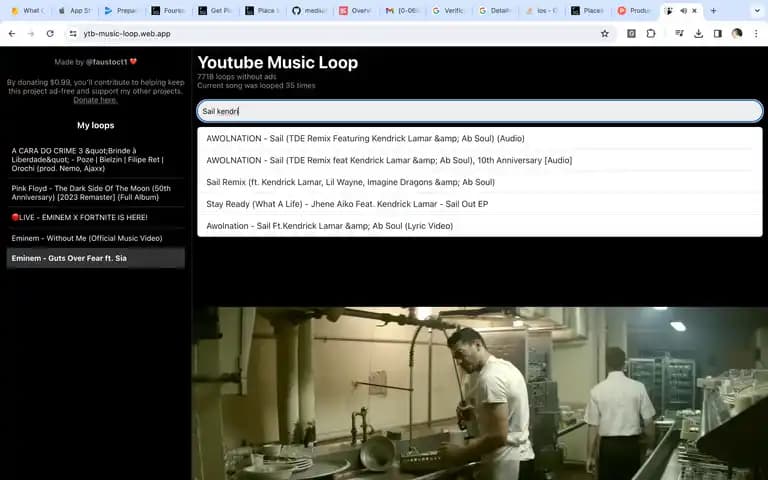Select 'Stay Ready (What A Life) - Jhene Aiko' suggestion
This screenshot has height=480, width=768.
coord(480,204)
